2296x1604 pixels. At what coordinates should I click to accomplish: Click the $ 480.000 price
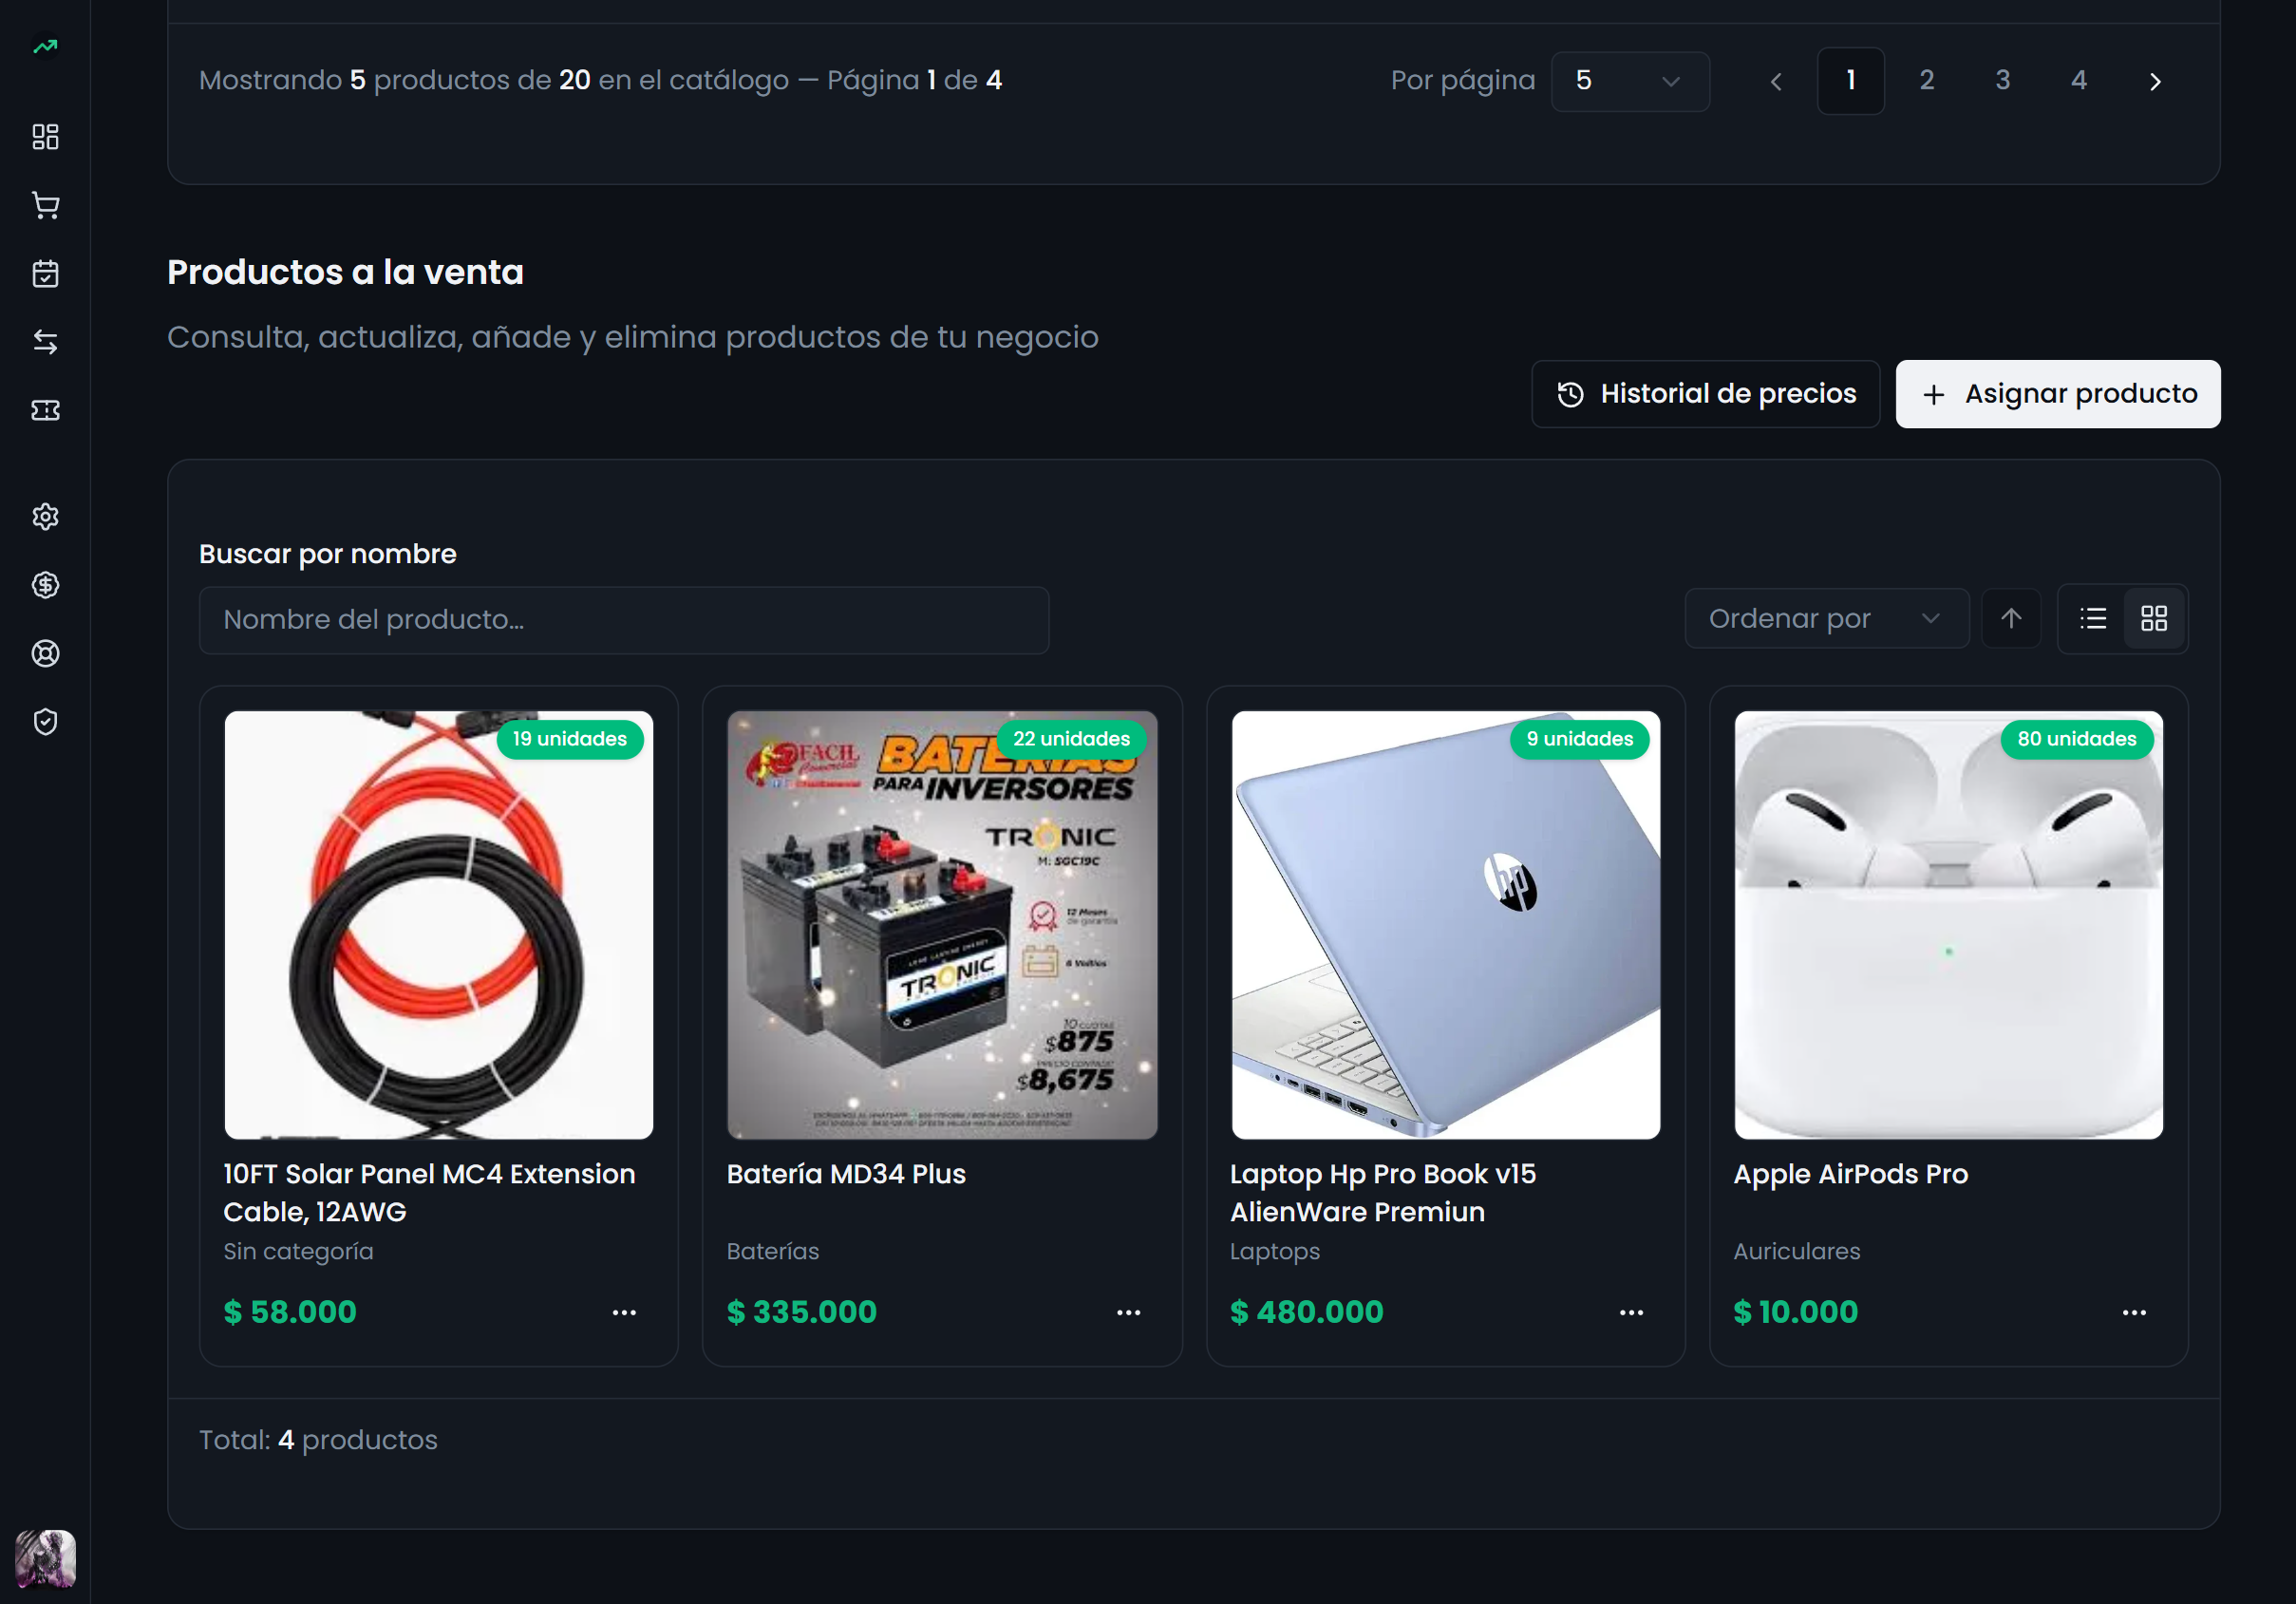1307,1312
